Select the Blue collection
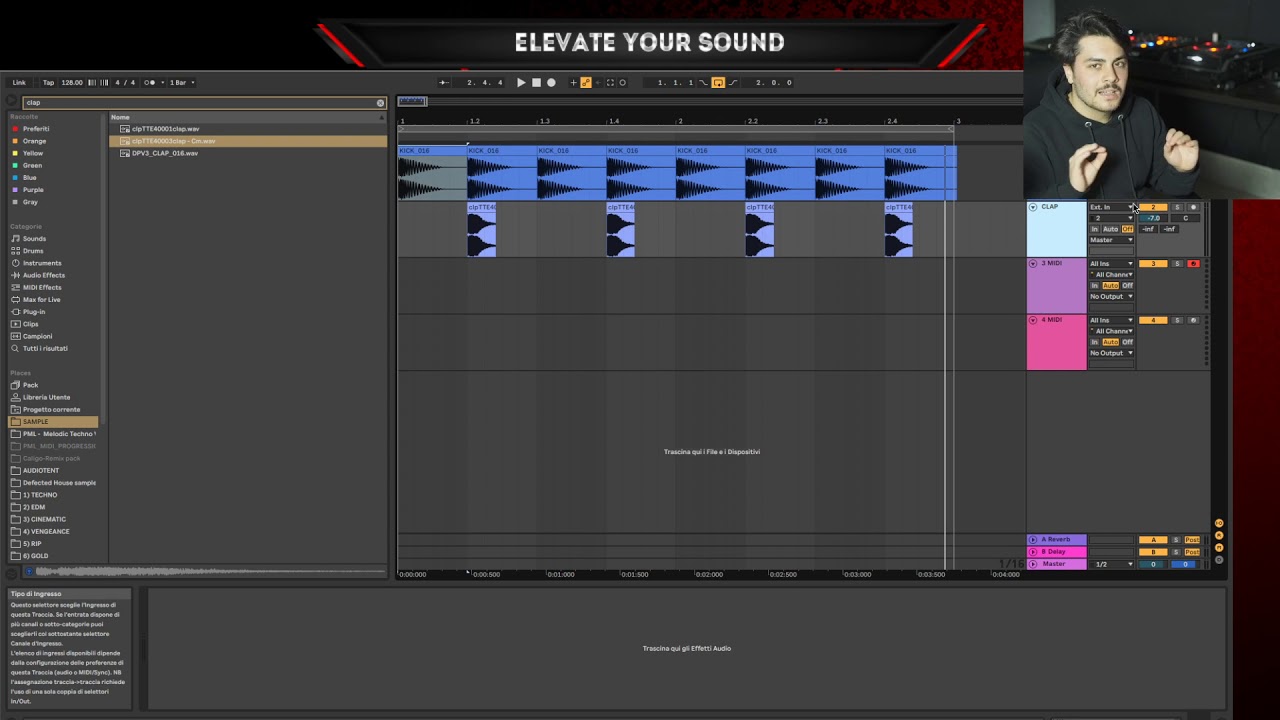The height and width of the screenshot is (720, 1280). pos(29,178)
